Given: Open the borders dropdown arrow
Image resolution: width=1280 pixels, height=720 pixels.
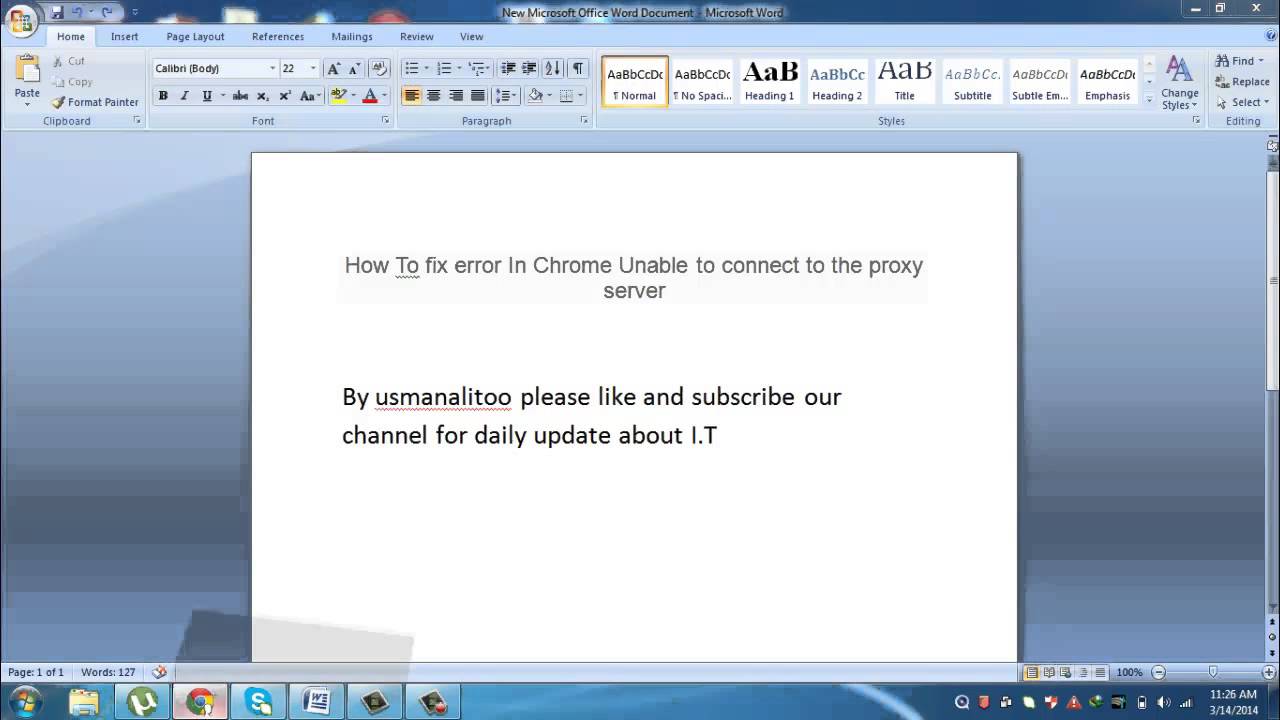Looking at the screenshot, I should point(581,96).
